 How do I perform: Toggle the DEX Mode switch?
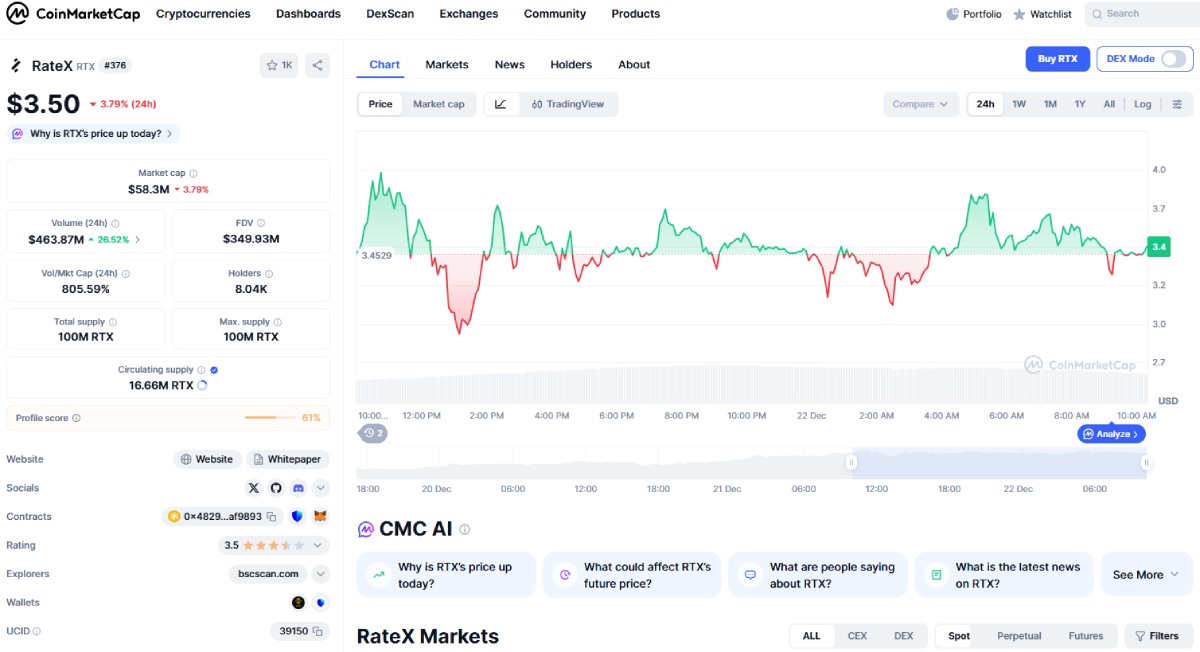1172,59
